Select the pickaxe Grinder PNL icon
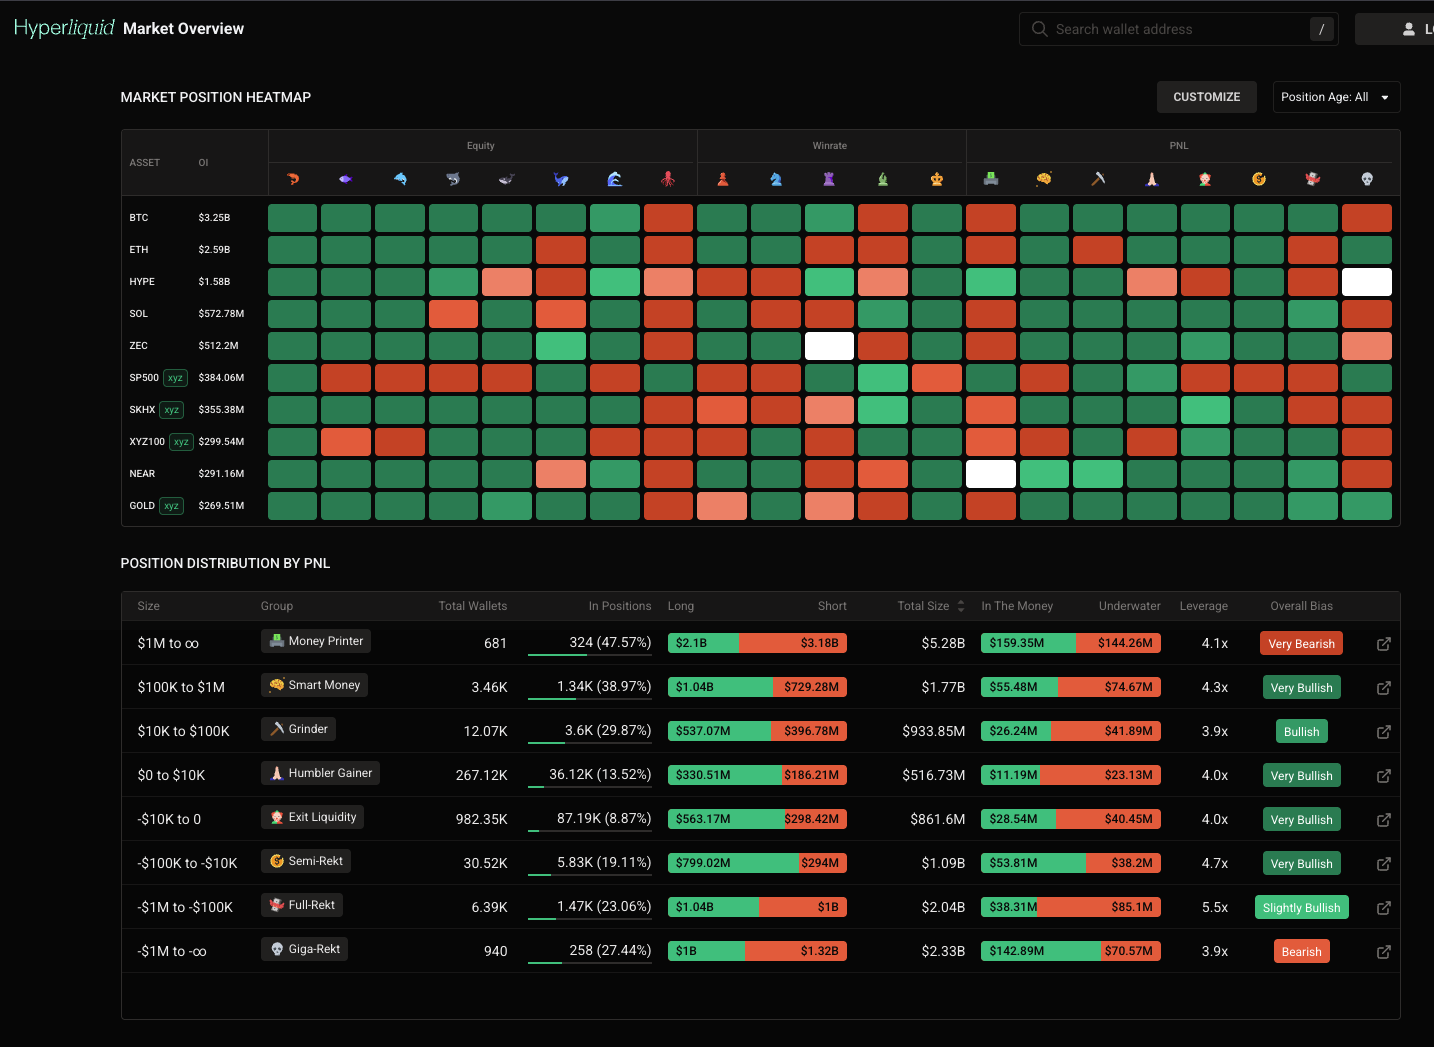The width and height of the screenshot is (1434, 1047). pos(1098,179)
